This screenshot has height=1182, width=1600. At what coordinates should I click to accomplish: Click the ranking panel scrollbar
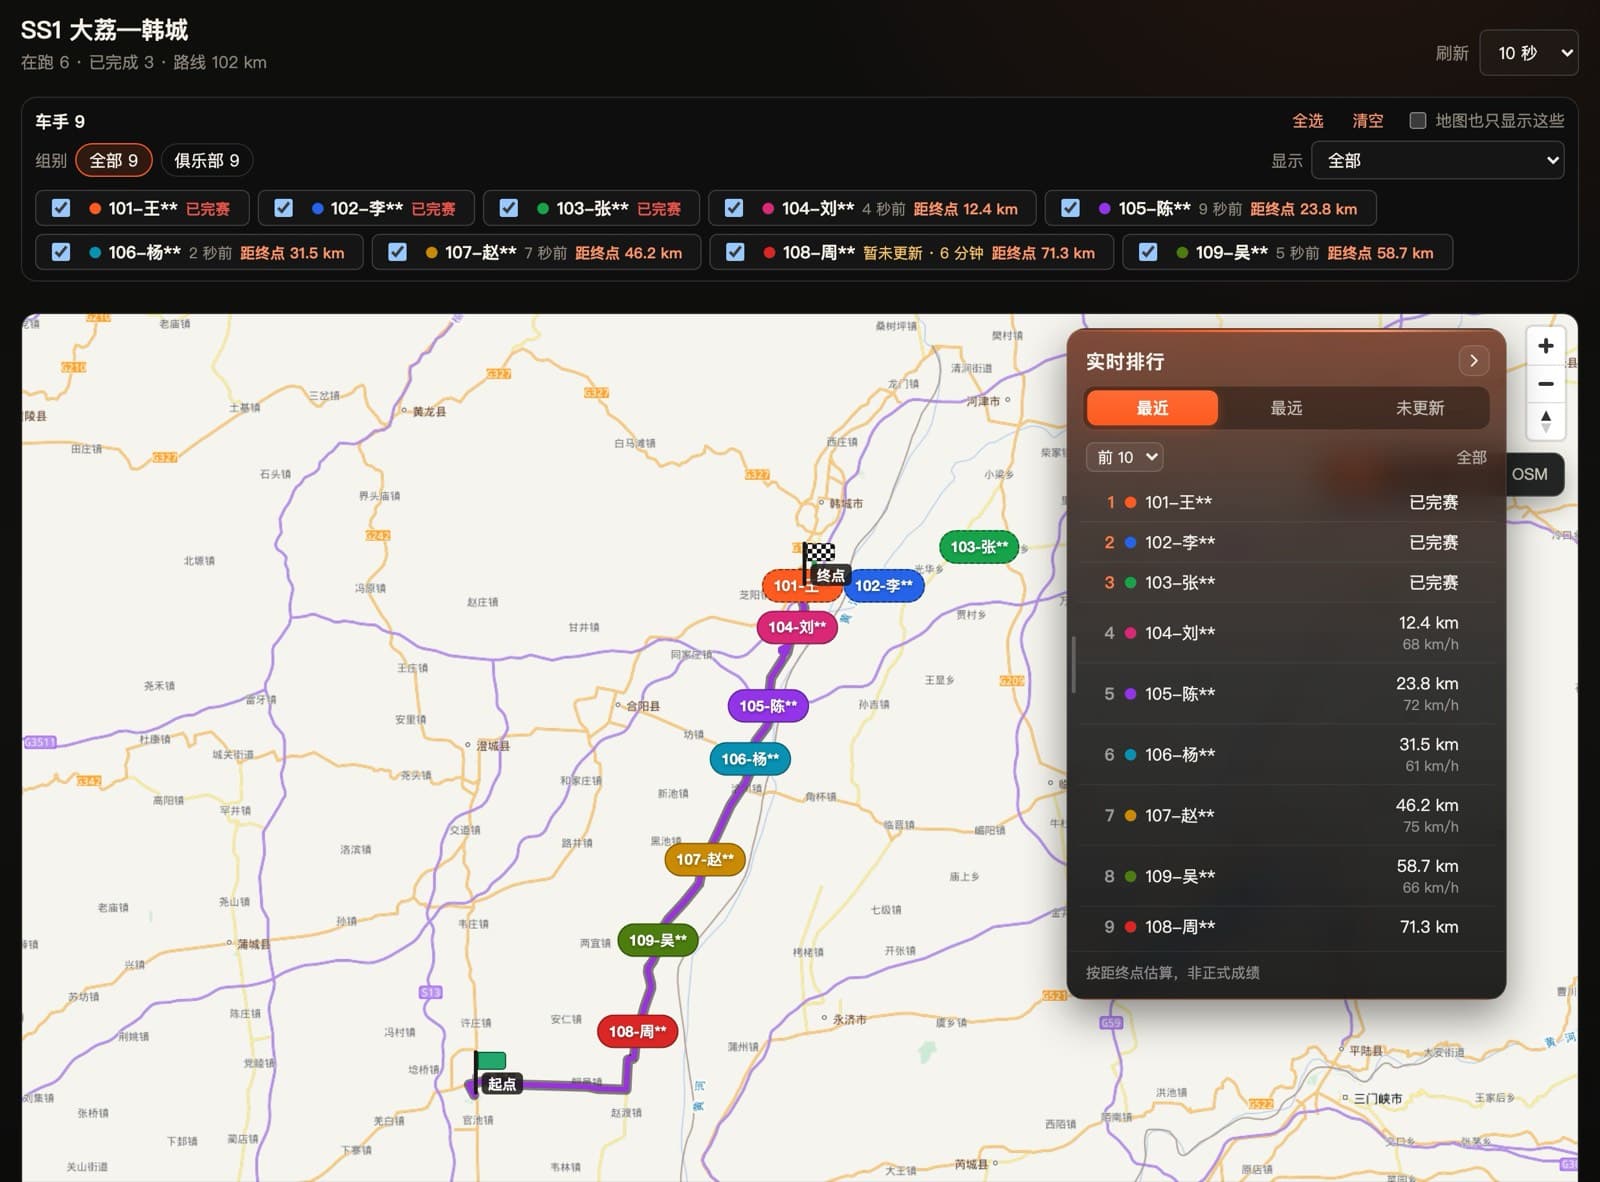pyautogui.click(x=1074, y=665)
